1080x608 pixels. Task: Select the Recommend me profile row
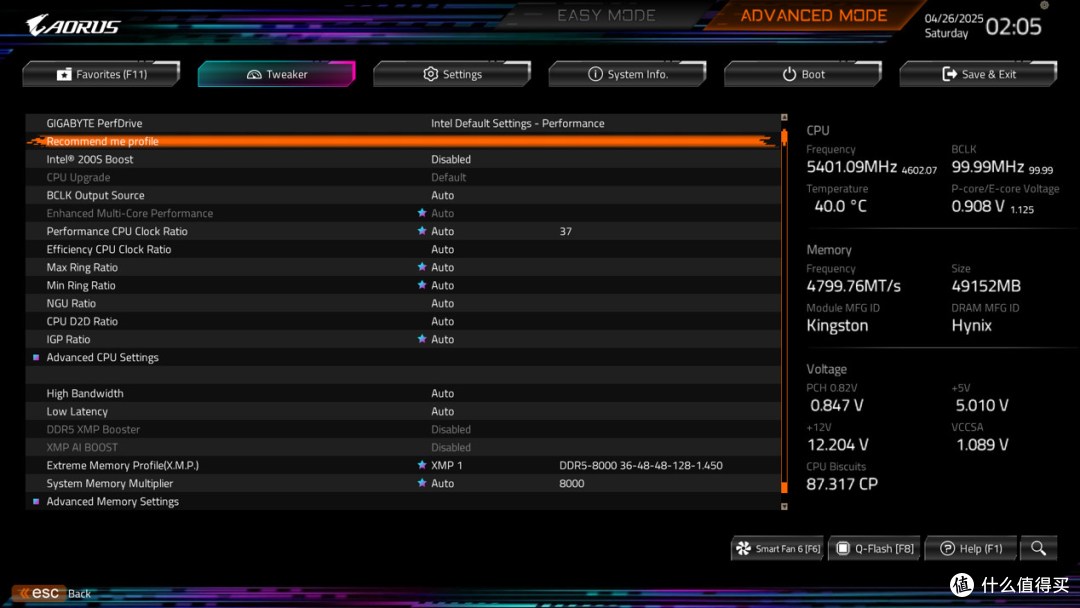pyautogui.click(x=403, y=141)
